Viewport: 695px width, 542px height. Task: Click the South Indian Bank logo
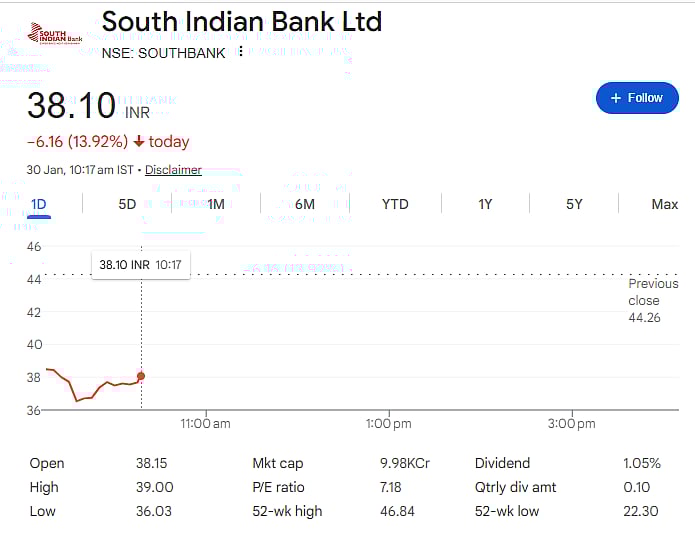(55, 34)
